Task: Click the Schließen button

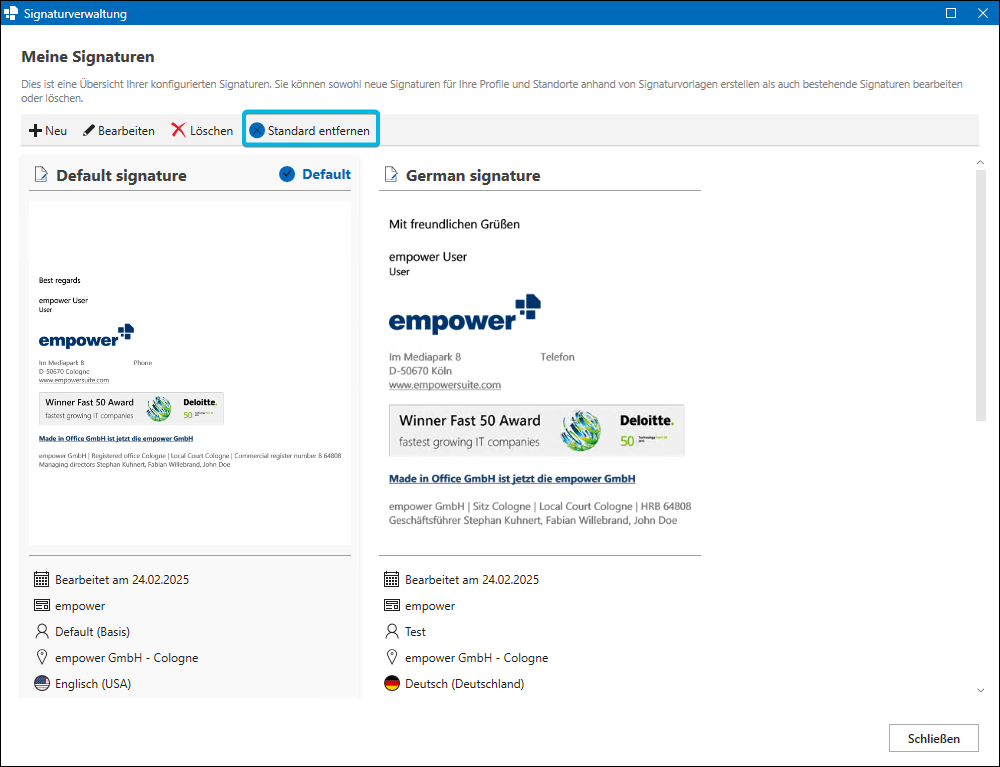Action: [934, 738]
